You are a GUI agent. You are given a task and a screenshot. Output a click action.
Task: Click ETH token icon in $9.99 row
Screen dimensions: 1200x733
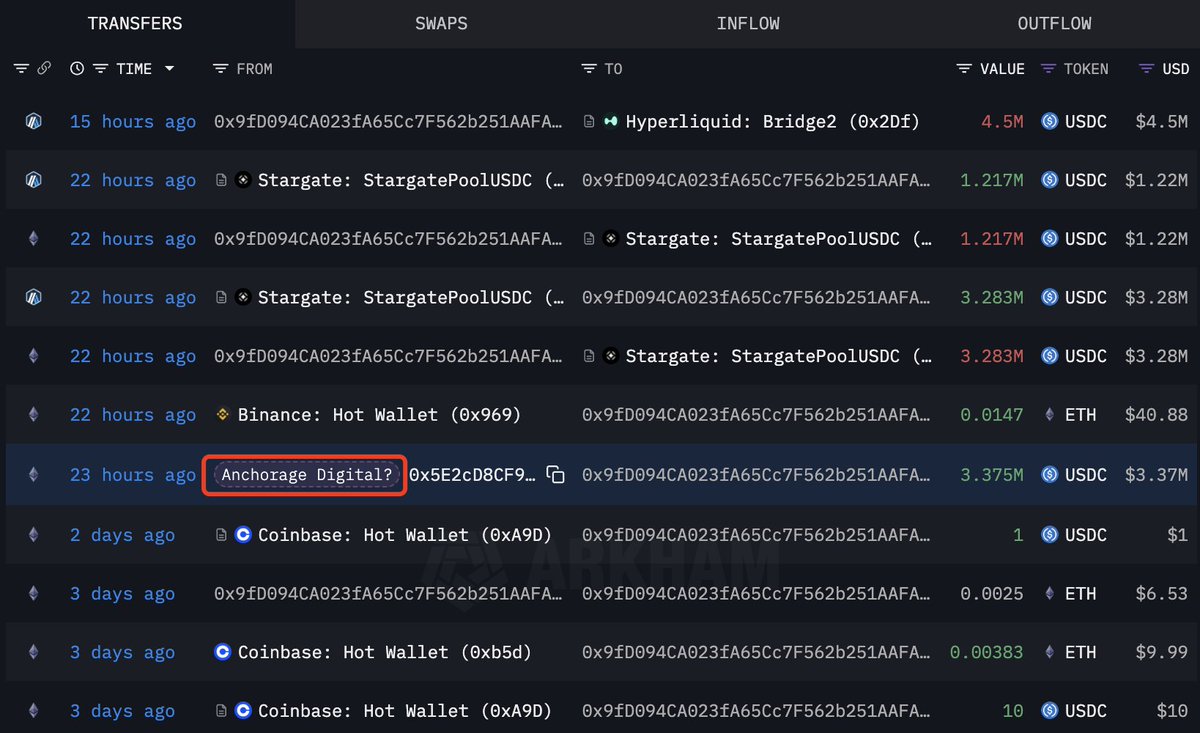1049,652
